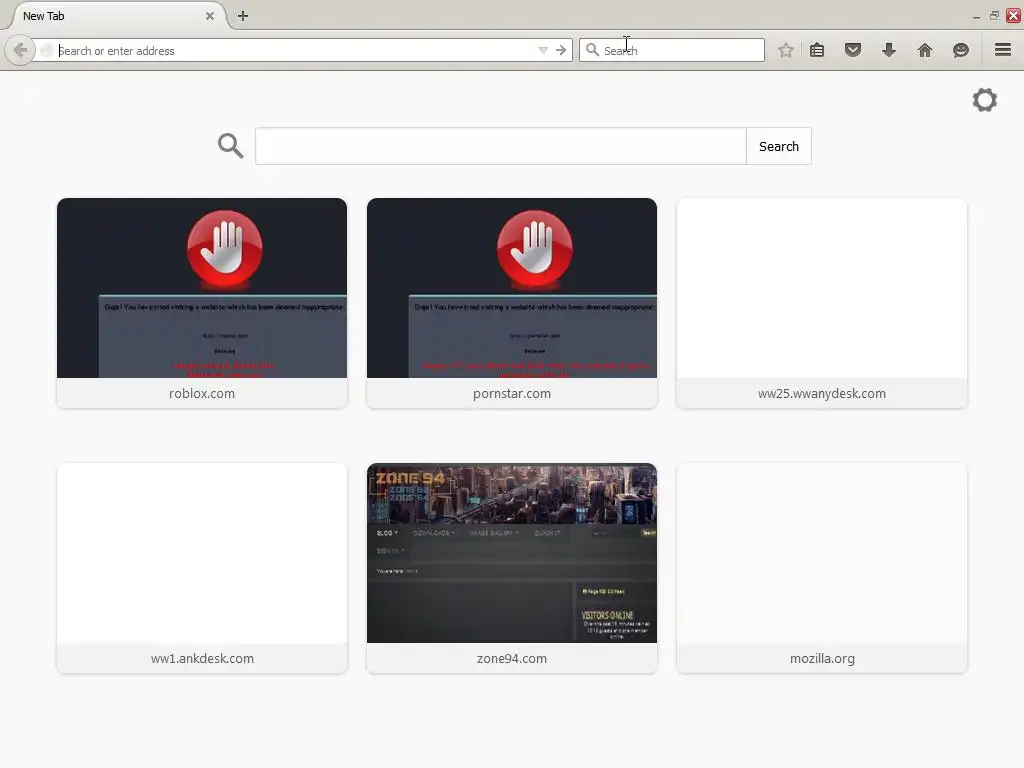Click the mozilla.org label text
The image size is (1024, 768).
tap(822, 659)
